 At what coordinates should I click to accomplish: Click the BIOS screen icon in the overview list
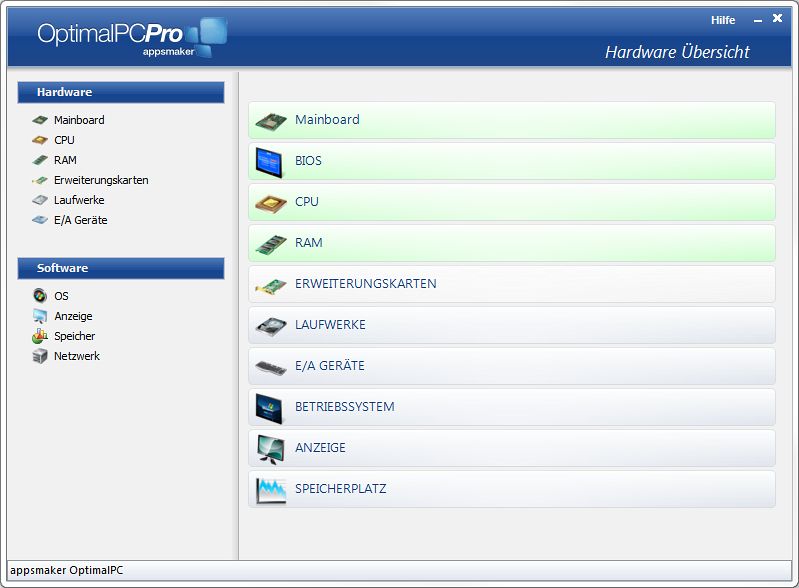269,162
